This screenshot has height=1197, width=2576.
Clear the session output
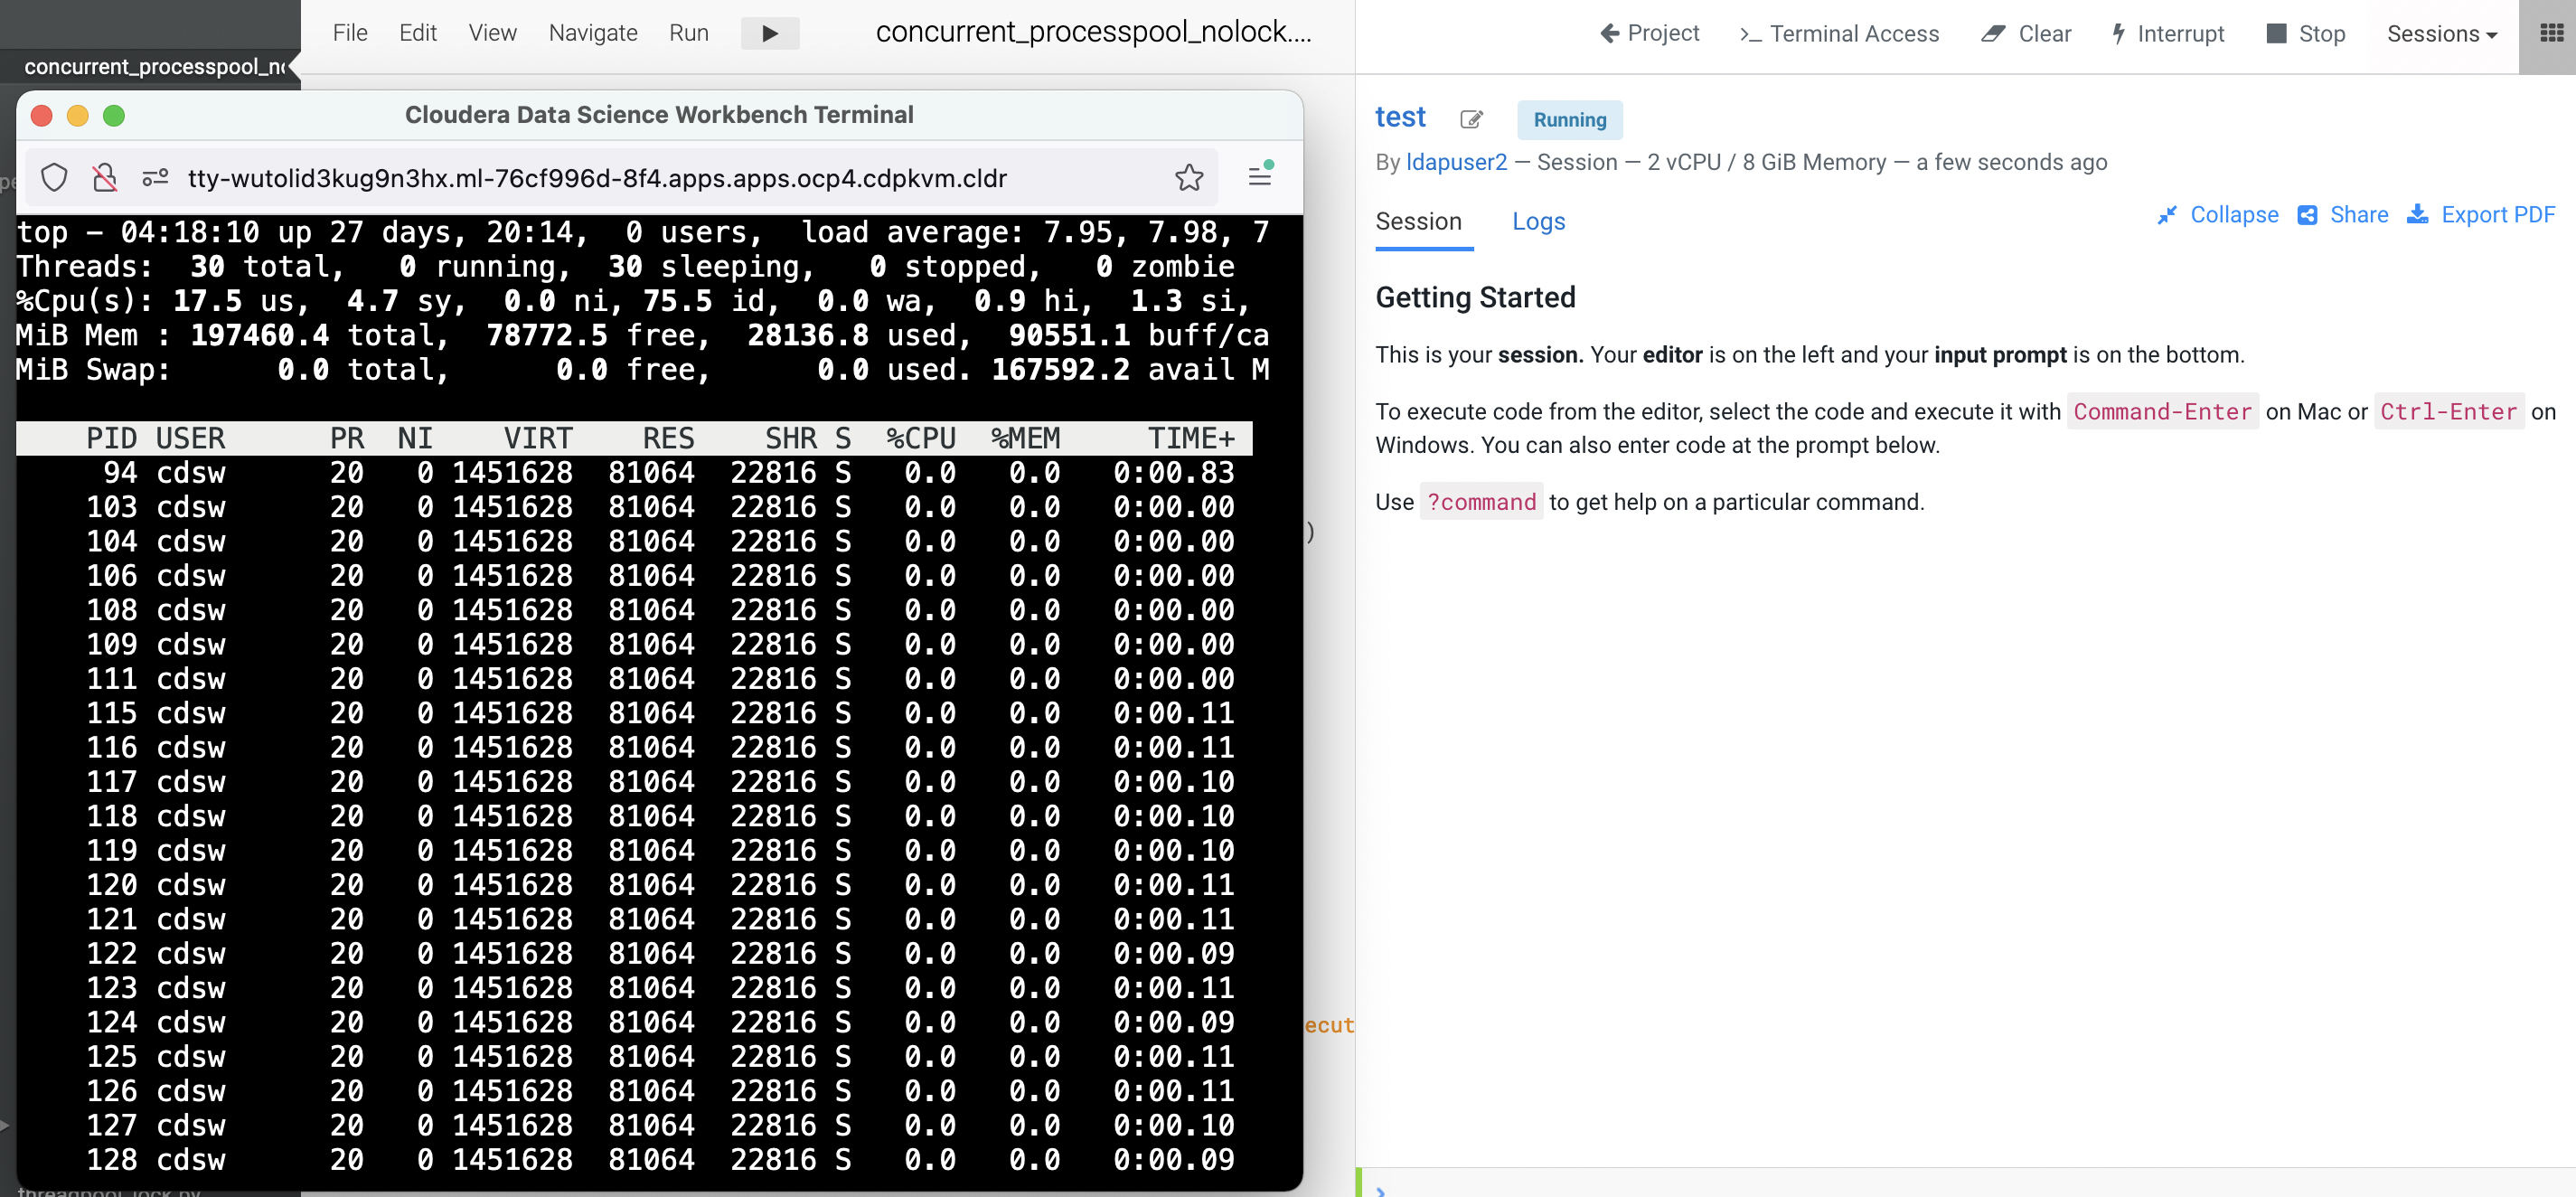tap(2026, 34)
